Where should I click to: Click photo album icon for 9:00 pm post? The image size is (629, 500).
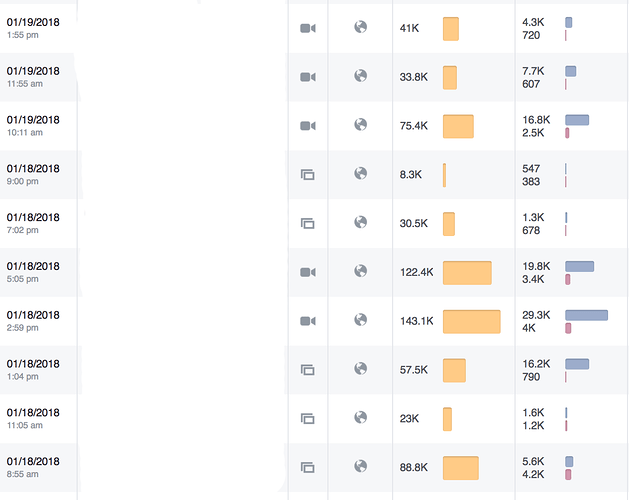(x=308, y=175)
